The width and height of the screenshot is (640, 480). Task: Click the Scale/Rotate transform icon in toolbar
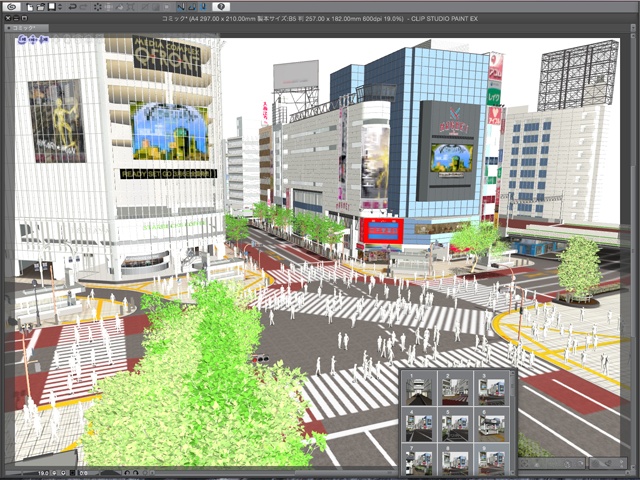coord(130,7)
